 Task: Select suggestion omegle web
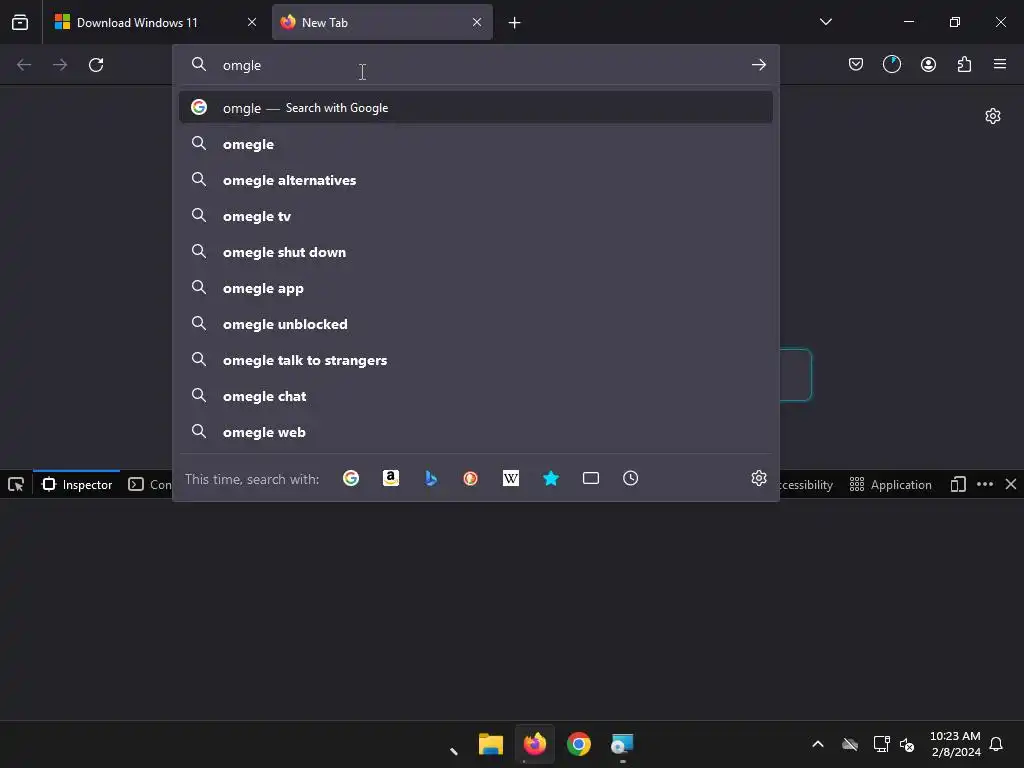click(476, 432)
